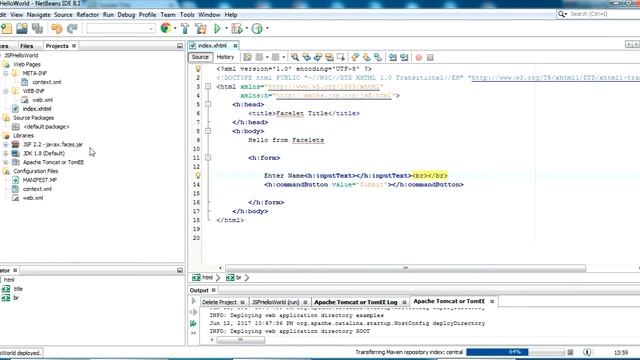Click the editor horizontal scrollbar
640x360 pixels.
coord(405,268)
